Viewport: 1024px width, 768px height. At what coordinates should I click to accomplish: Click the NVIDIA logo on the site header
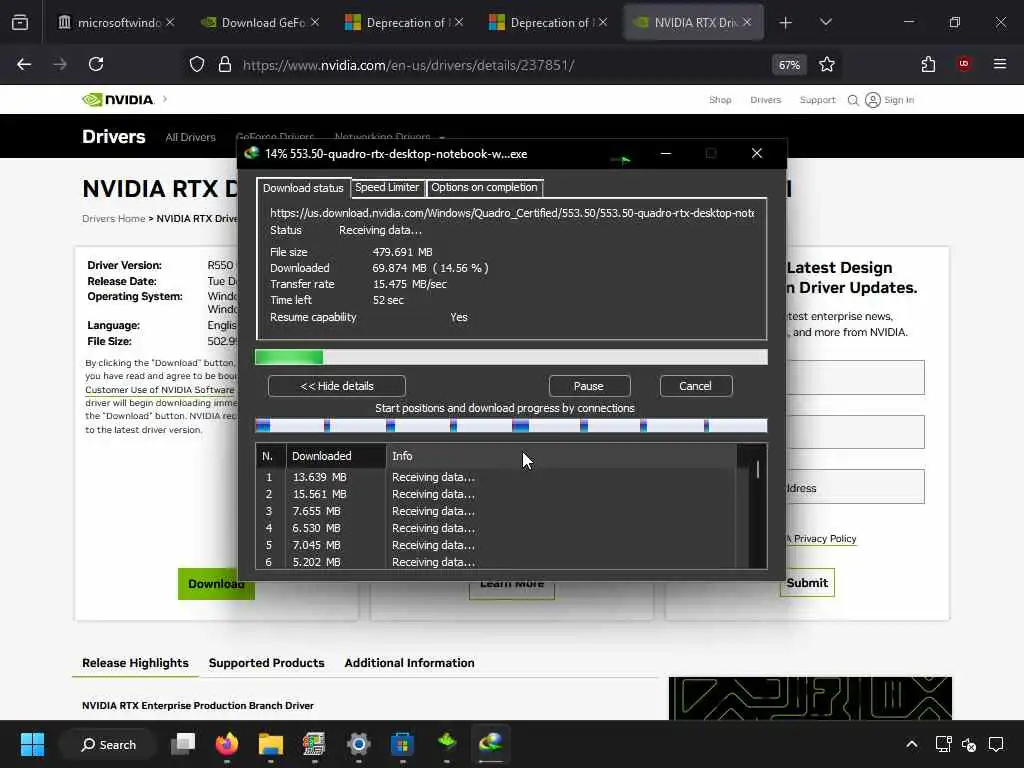[118, 99]
